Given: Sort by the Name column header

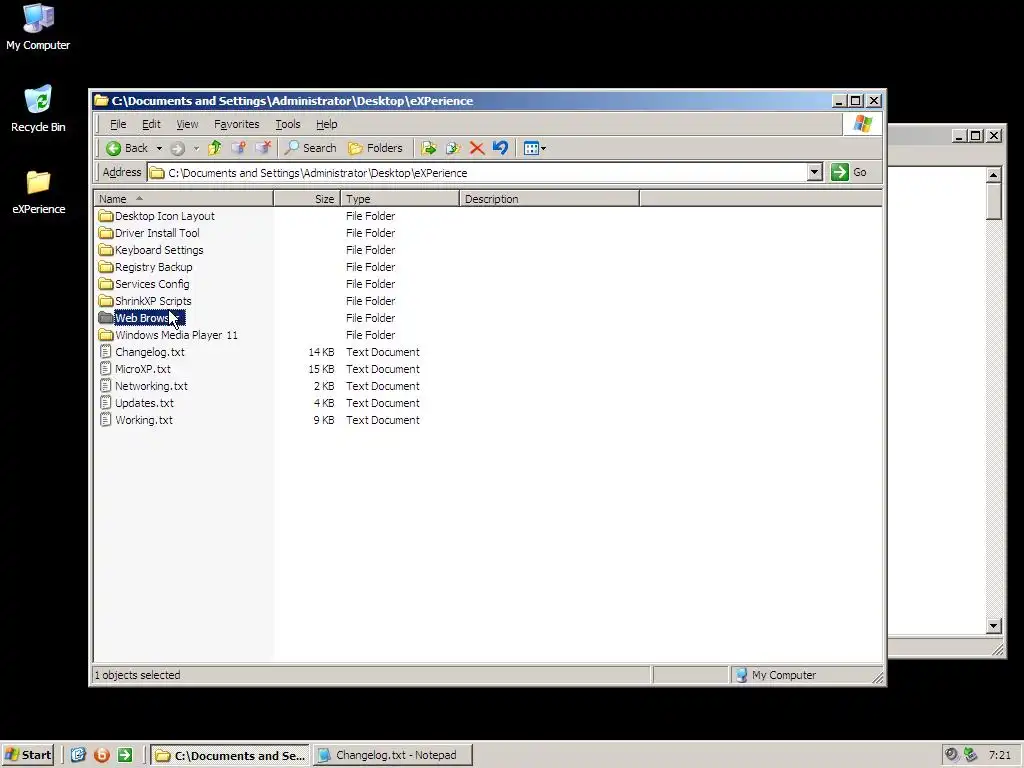Looking at the screenshot, I should [184, 199].
